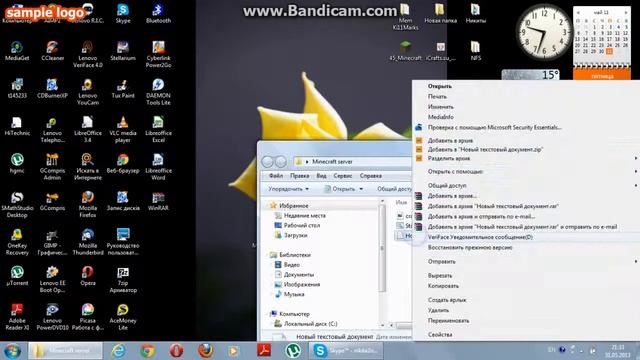Screen dimensions: 640x360
Task: Open CCleaner desktop shortcut
Action: point(52,51)
